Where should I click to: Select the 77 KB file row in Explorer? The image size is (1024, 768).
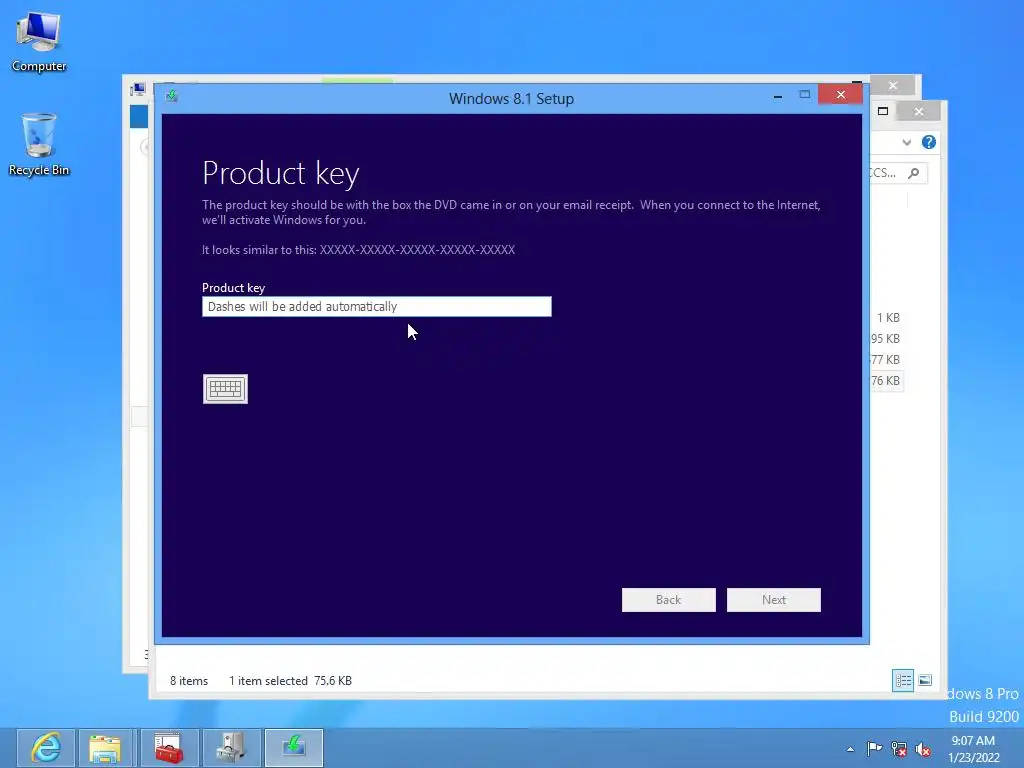coord(886,360)
